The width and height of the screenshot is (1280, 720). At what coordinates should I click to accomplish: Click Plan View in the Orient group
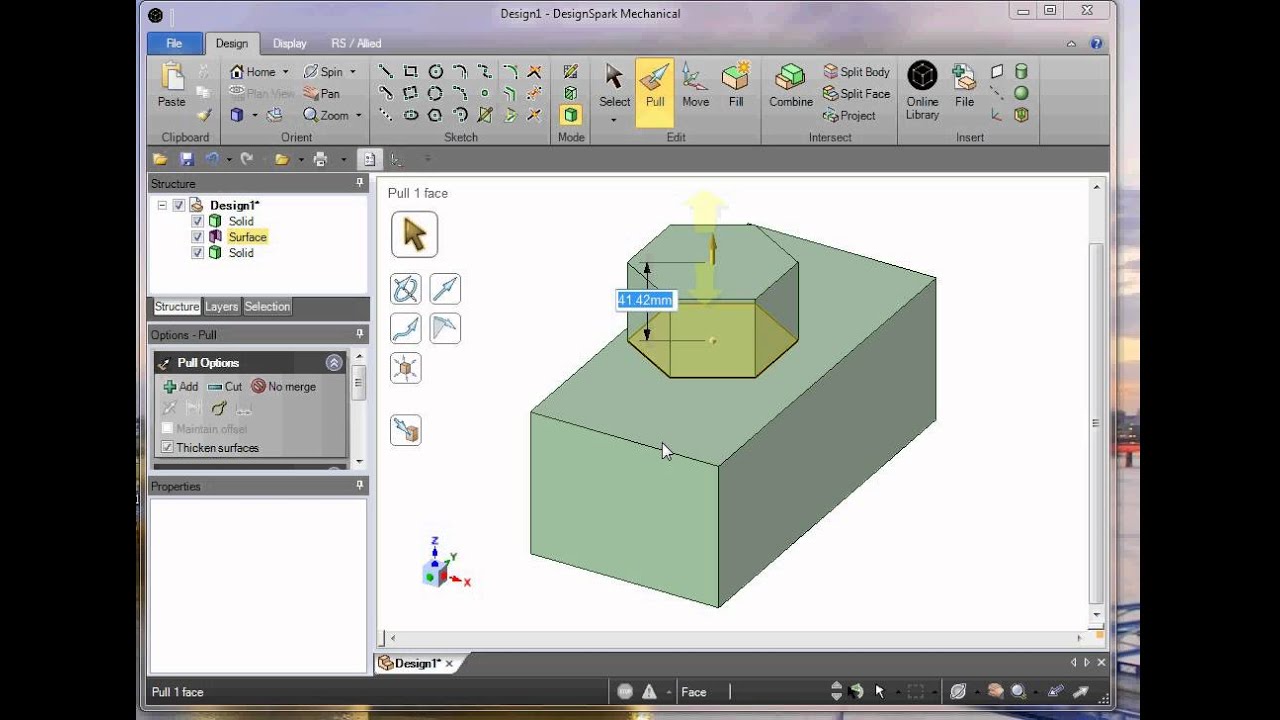click(x=261, y=94)
